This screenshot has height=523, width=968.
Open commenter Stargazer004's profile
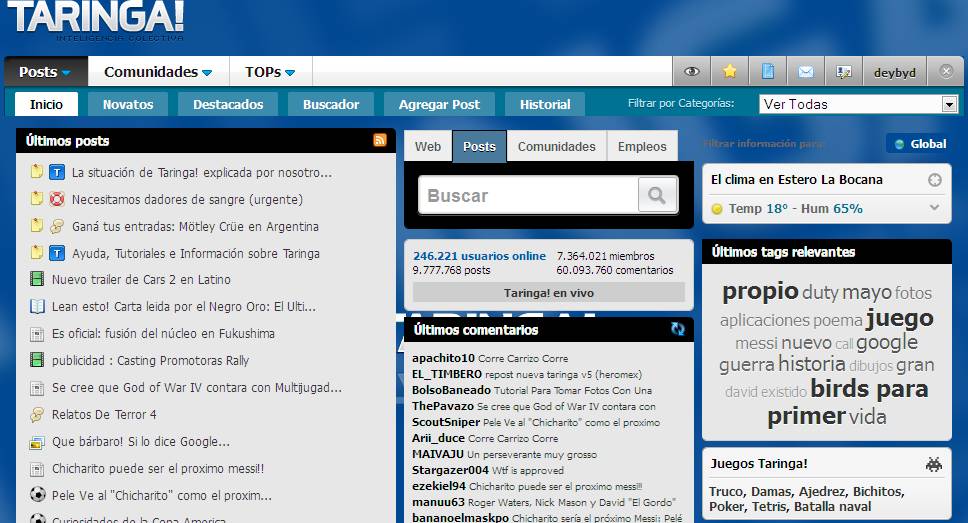click(x=450, y=471)
